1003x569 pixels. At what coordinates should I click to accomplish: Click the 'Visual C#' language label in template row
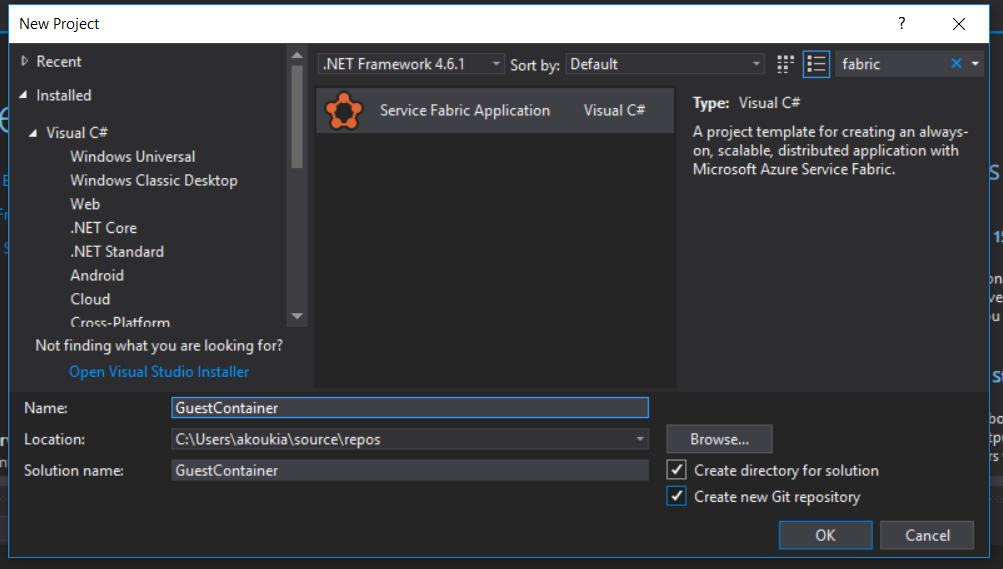[x=614, y=110]
